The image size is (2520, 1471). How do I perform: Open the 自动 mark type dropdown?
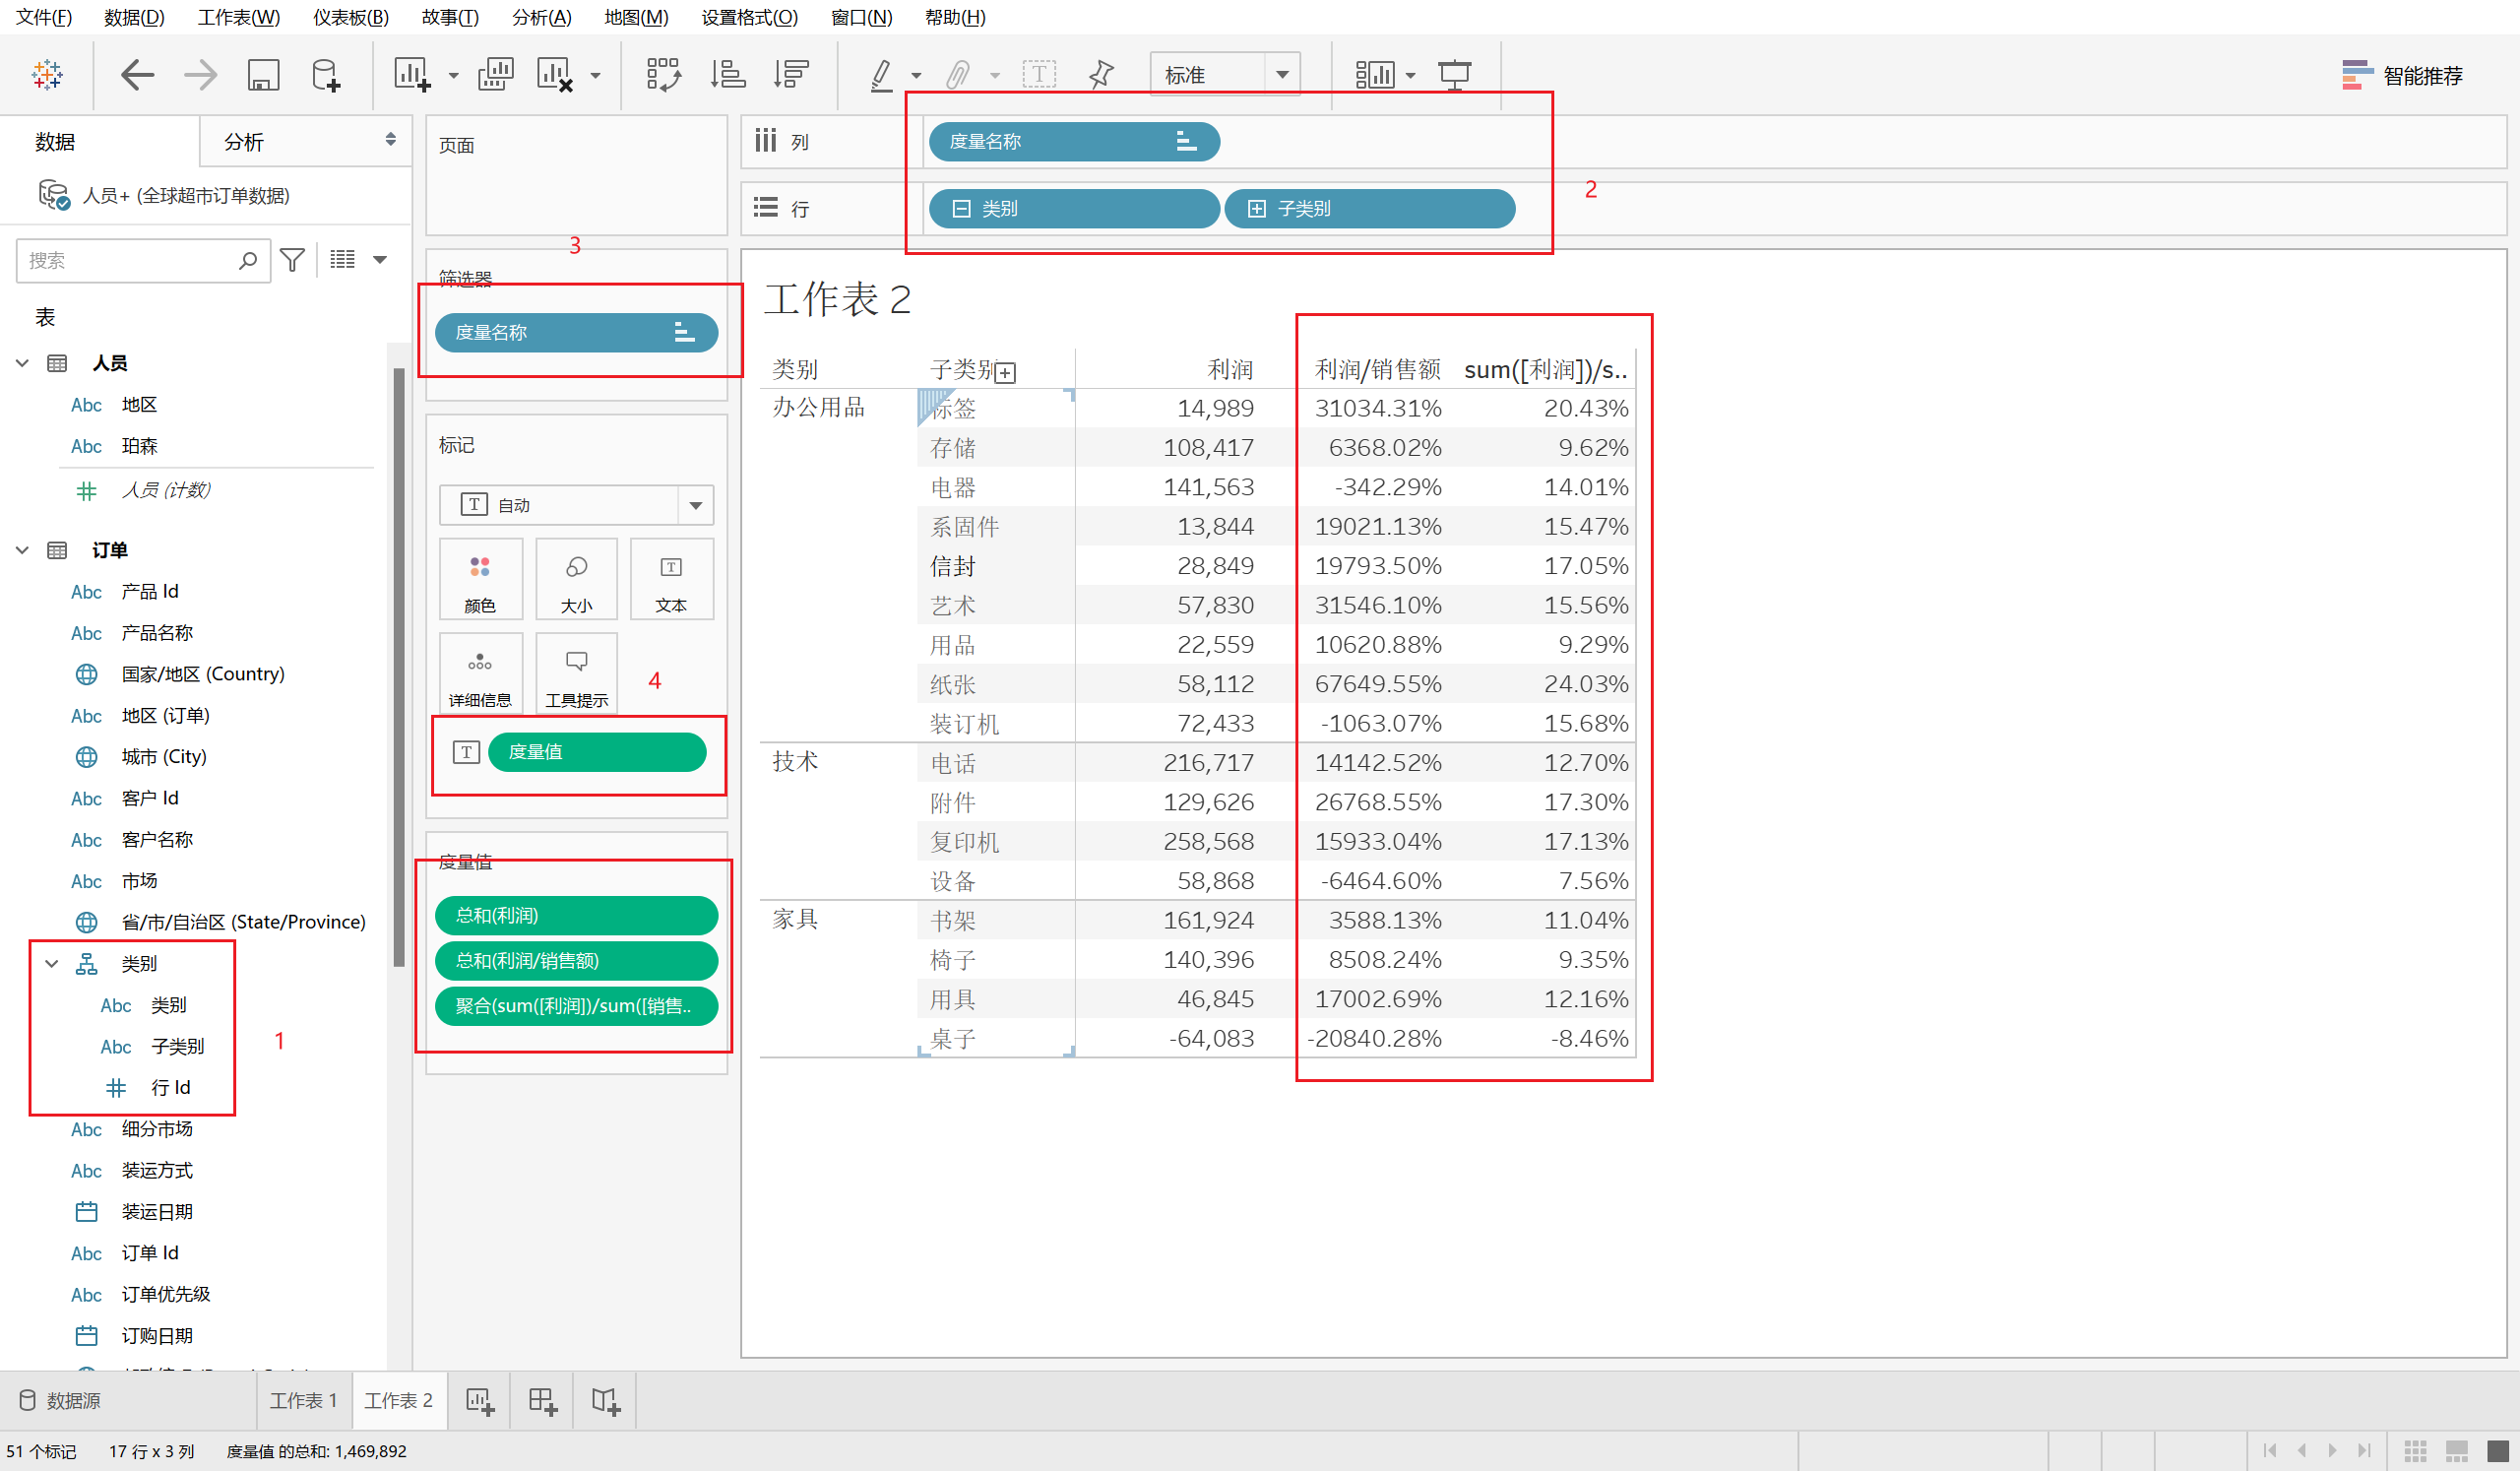click(x=695, y=505)
